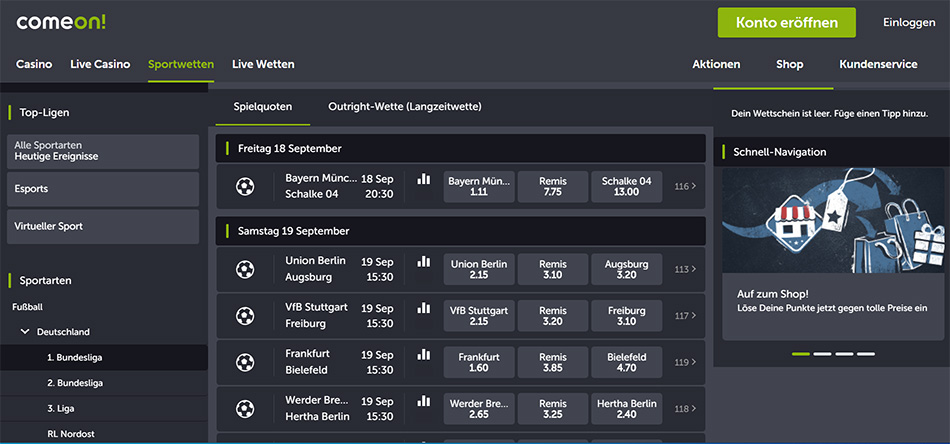Bet on Remis at 3.85

coord(553,362)
